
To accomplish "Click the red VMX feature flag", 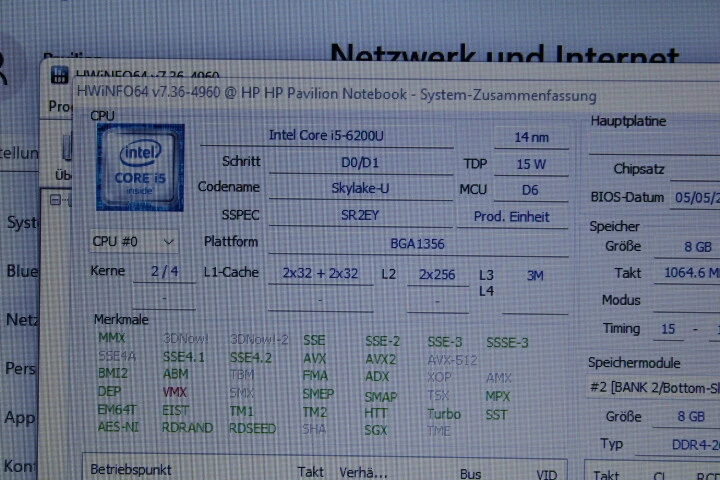I will 175,392.
